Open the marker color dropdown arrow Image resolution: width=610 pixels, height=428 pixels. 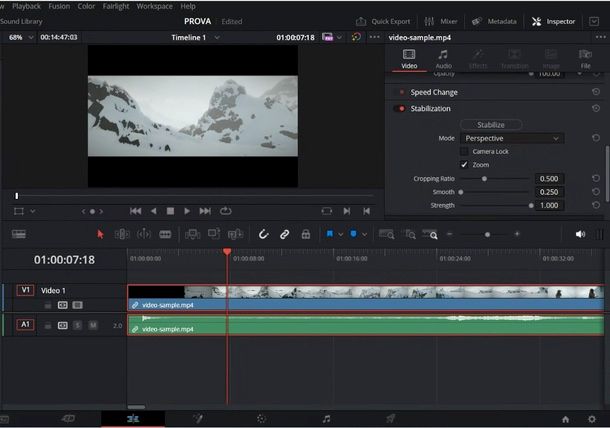click(365, 235)
